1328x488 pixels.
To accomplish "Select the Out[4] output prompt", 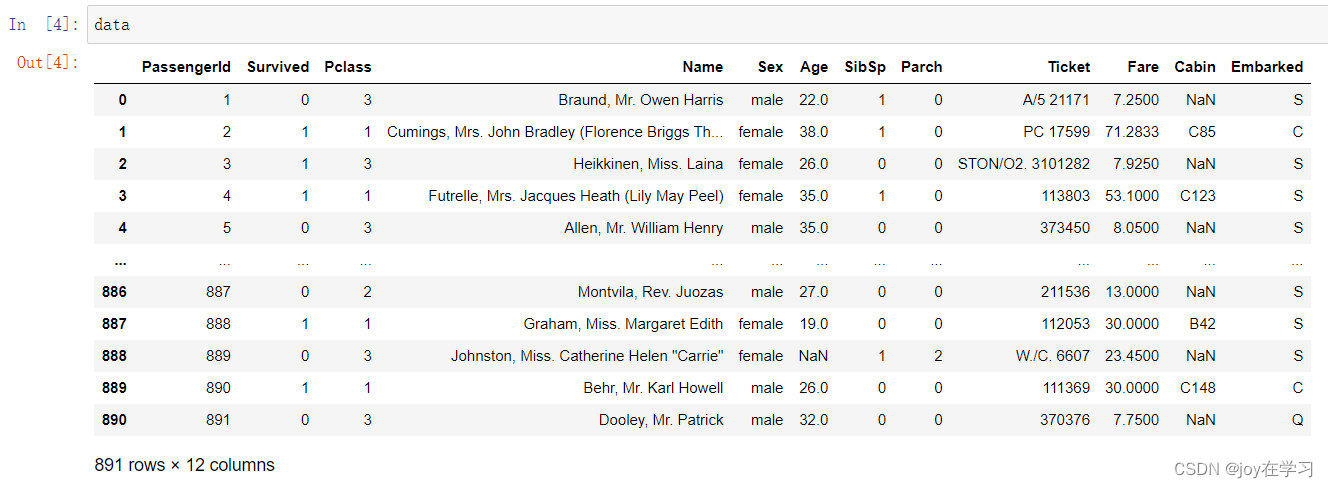I will [47, 62].
